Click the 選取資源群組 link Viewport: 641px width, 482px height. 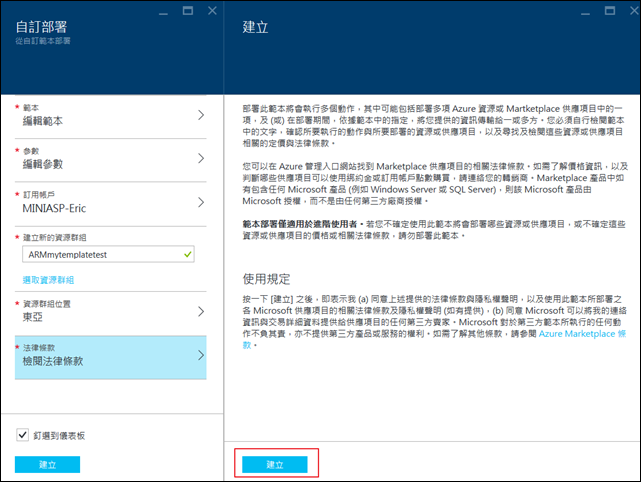point(48,280)
